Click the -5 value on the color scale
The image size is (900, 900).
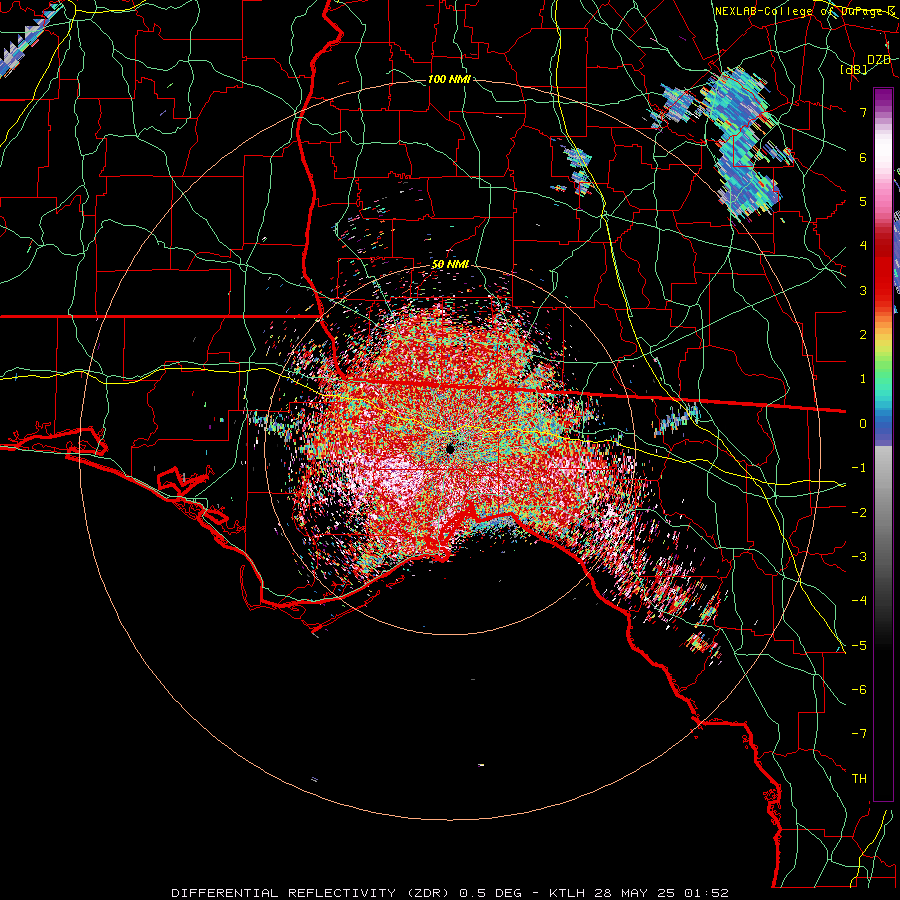click(x=859, y=645)
